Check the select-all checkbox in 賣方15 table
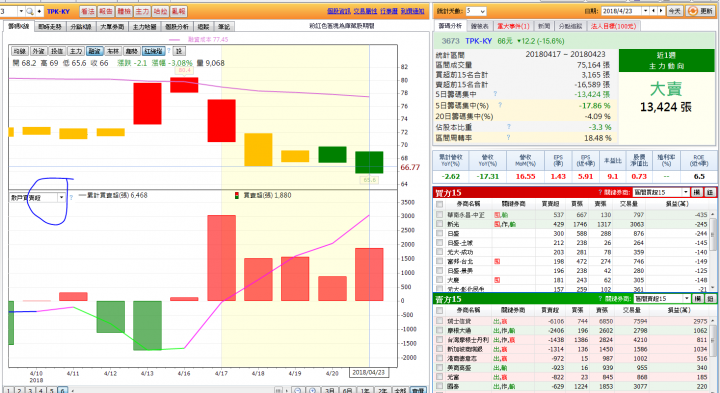This screenshot has height=393, width=720. coord(440,310)
